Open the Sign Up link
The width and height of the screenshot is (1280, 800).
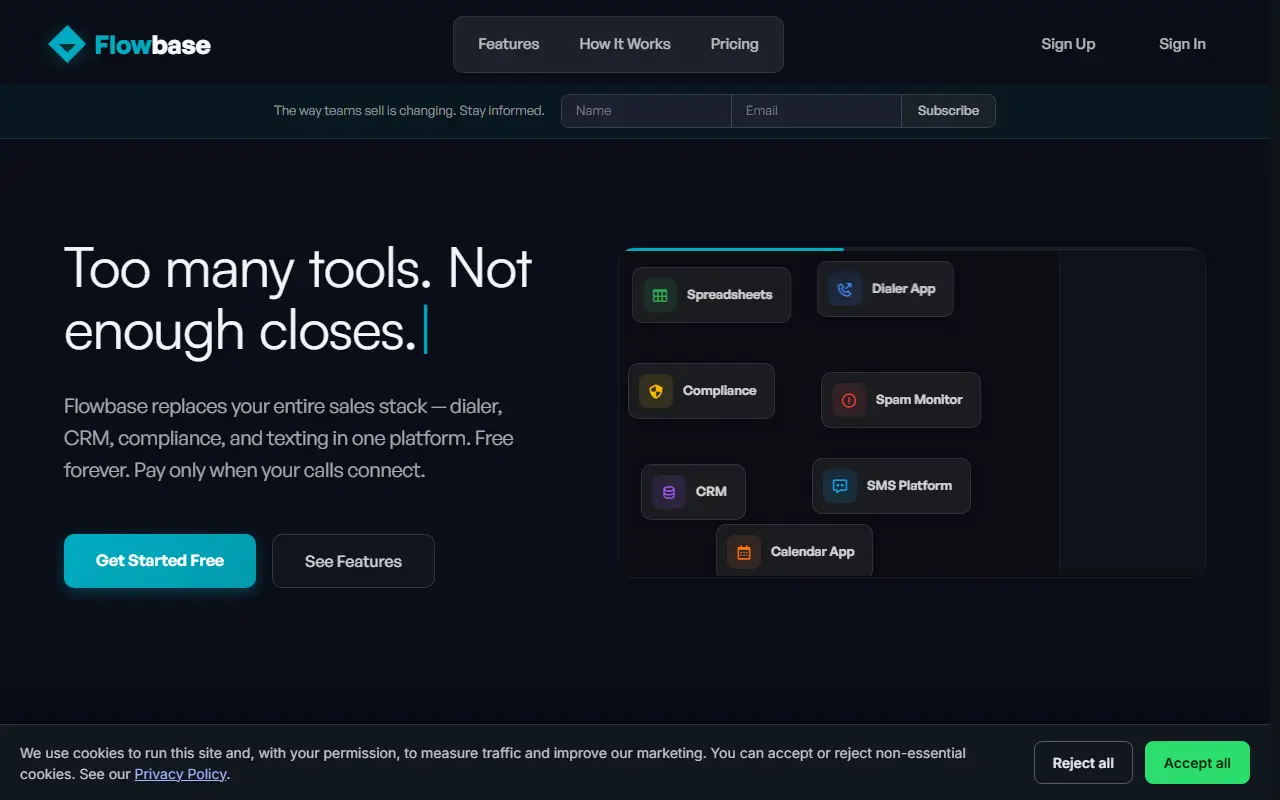1068,44
